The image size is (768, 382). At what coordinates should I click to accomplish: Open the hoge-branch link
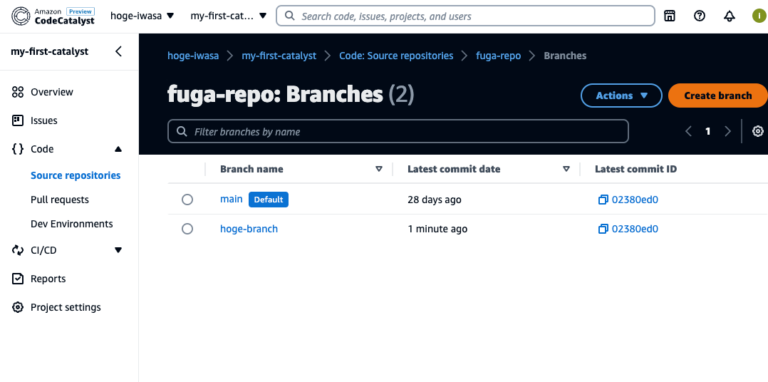pos(249,229)
